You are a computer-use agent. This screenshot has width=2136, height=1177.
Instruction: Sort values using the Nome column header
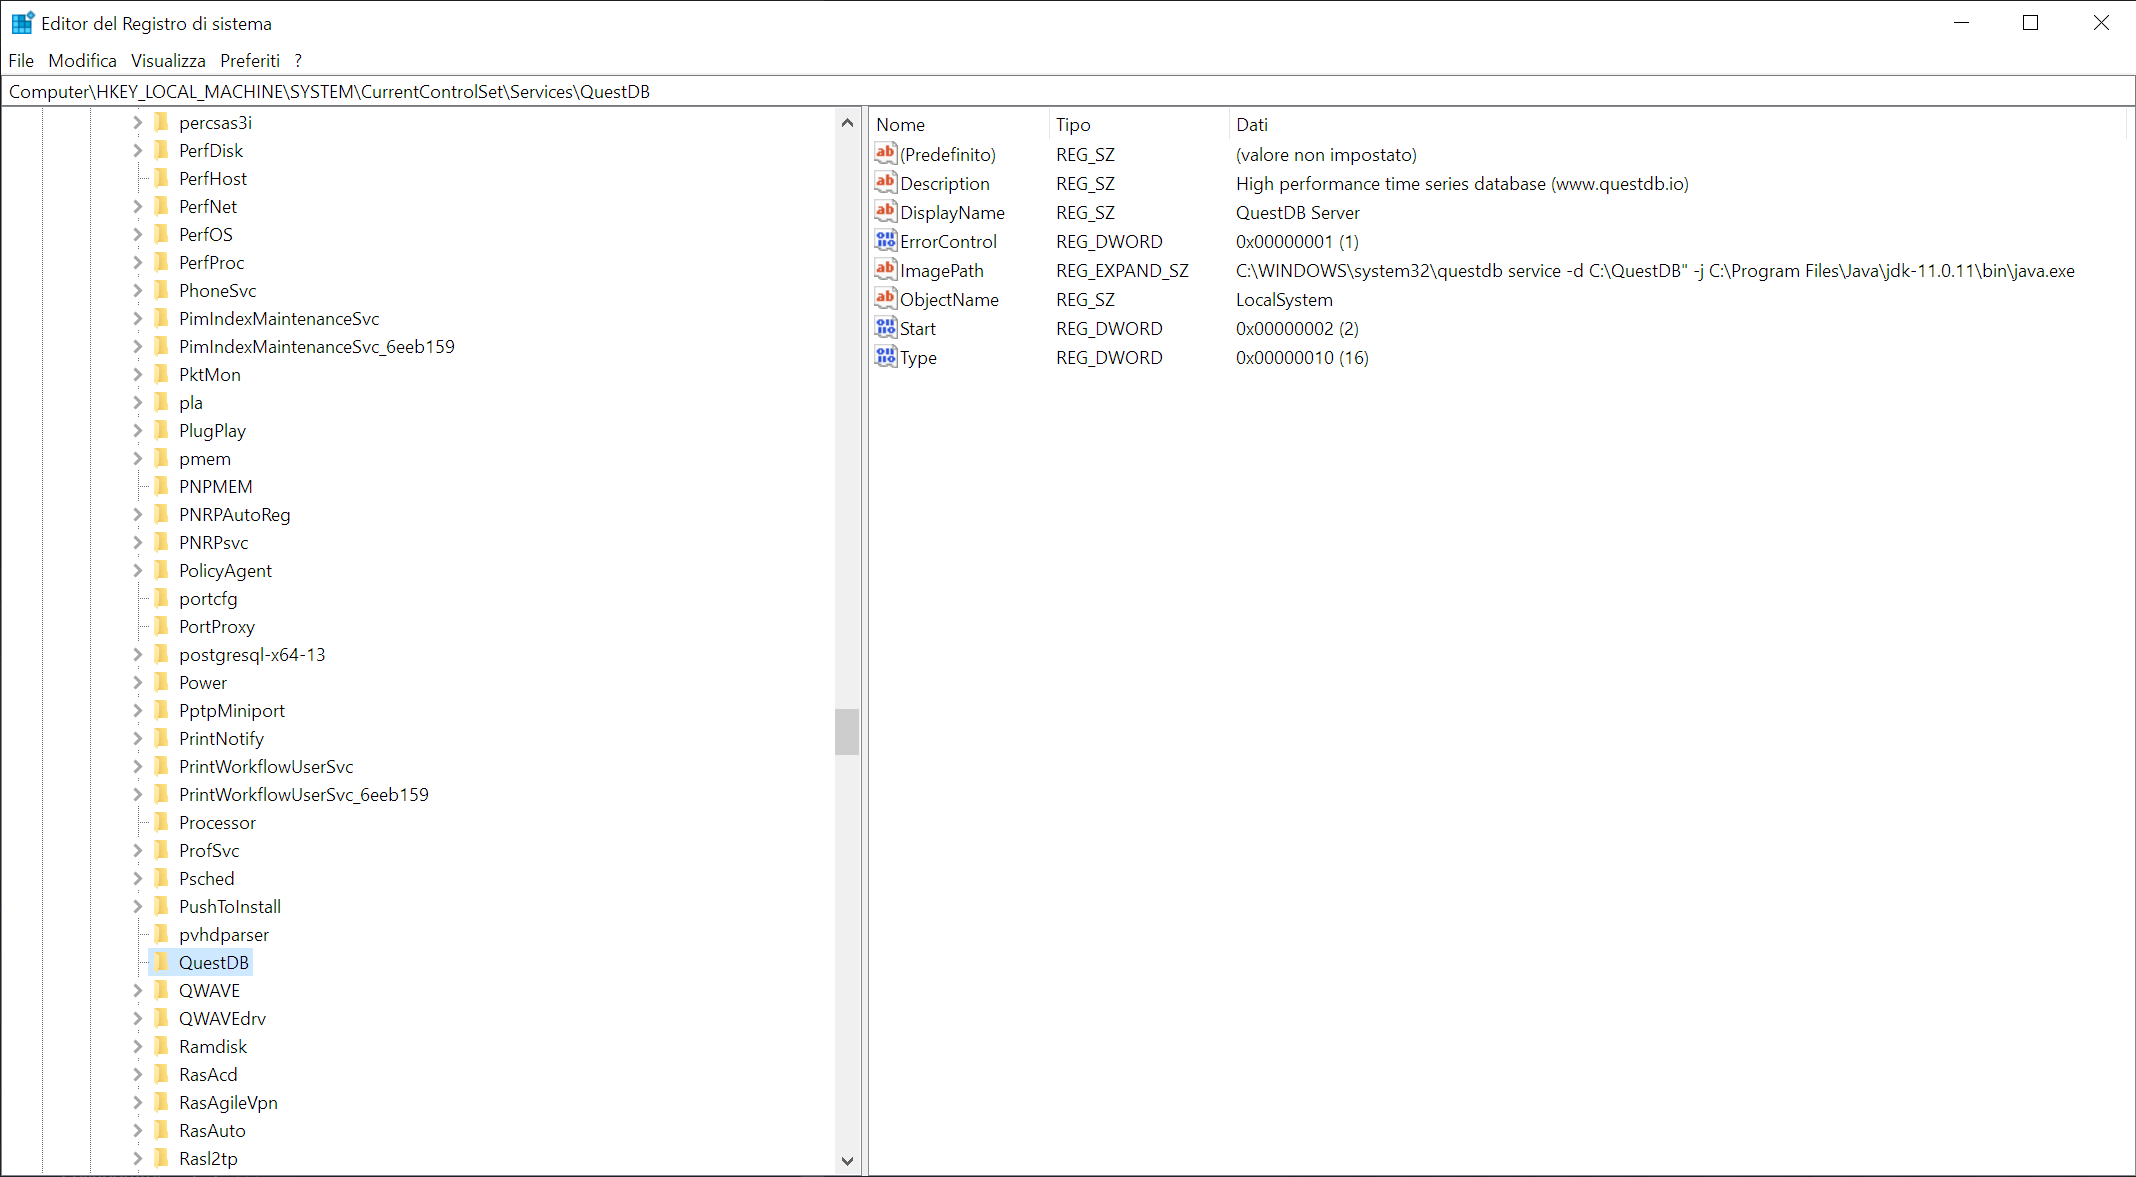(900, 124)
